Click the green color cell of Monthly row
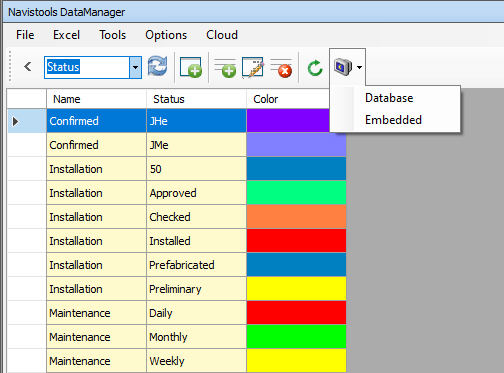 296,337
